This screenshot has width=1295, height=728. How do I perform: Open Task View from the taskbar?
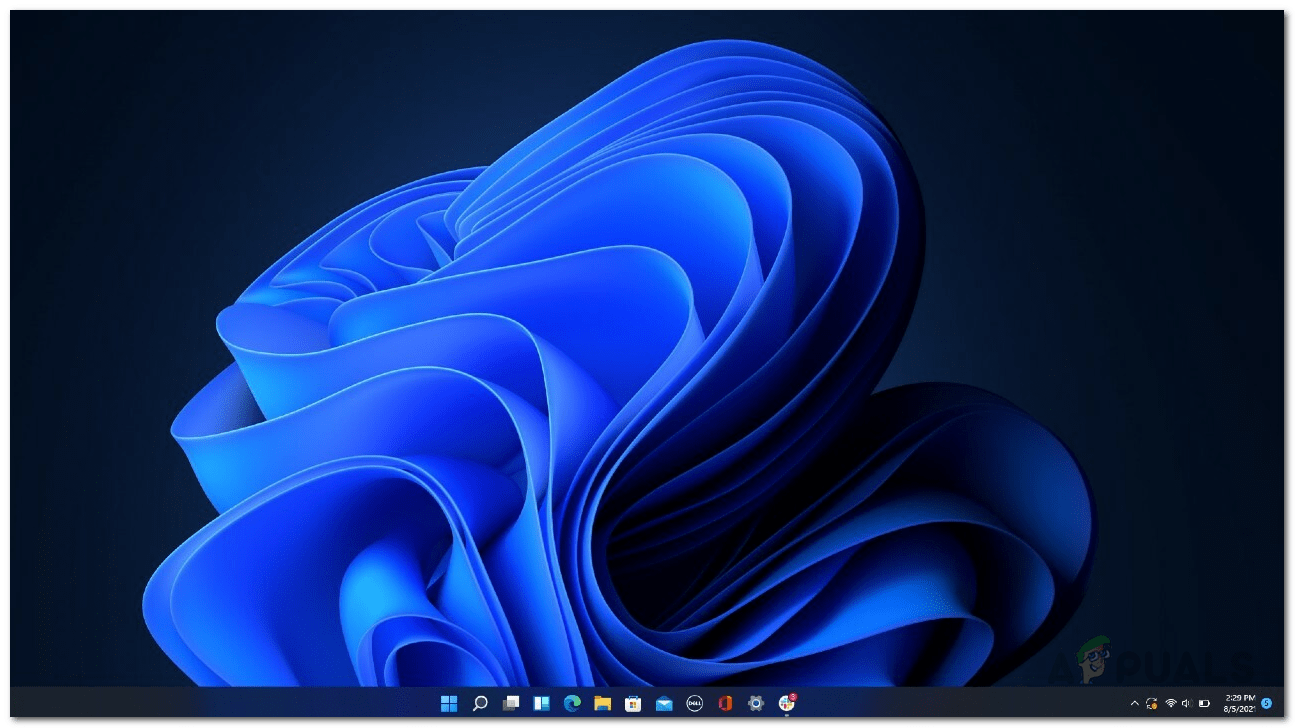(x=511, y=703)
